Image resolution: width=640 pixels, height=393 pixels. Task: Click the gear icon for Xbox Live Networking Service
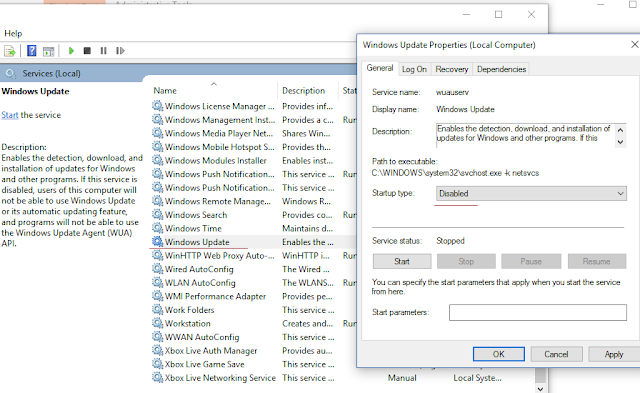click(158, 377)
